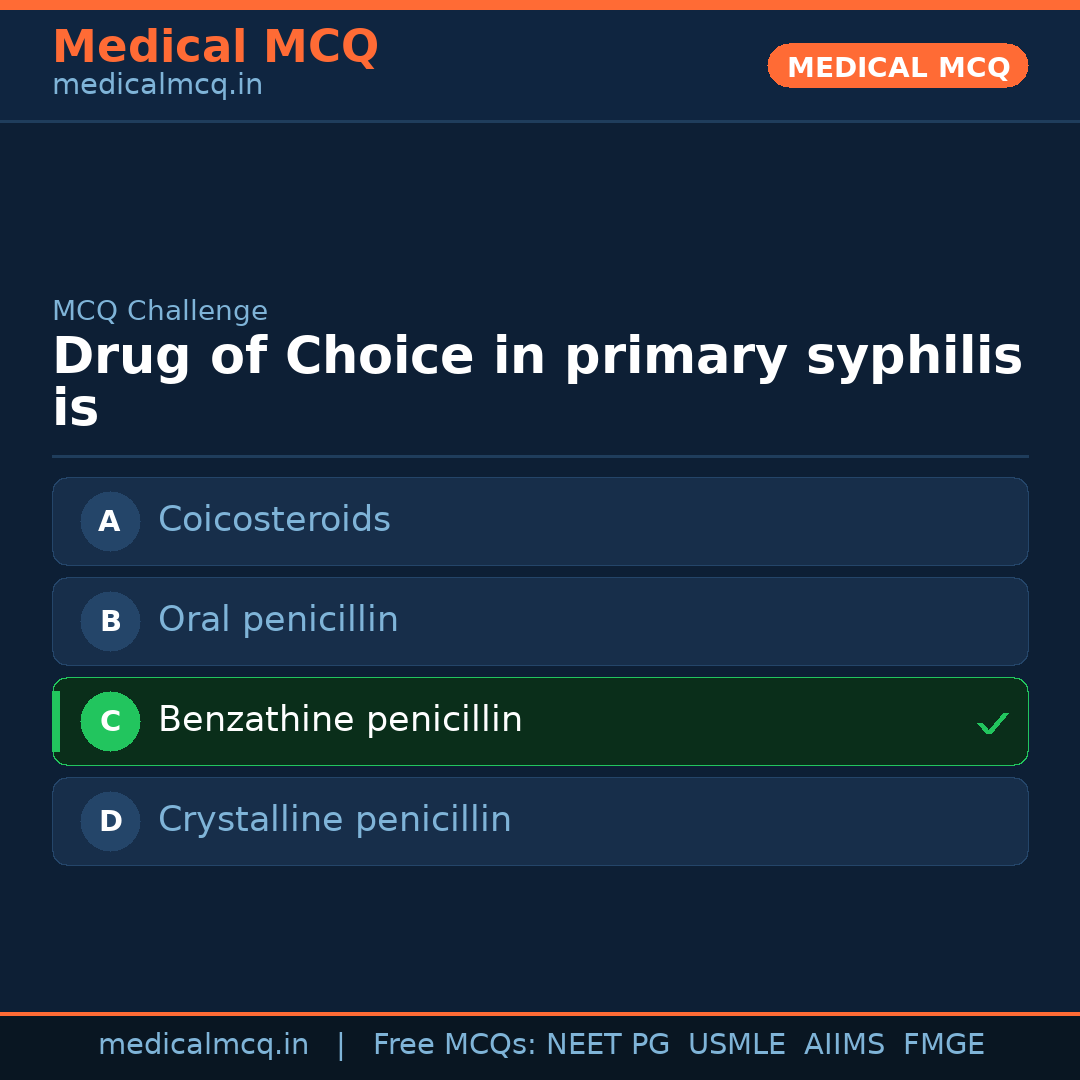The height and width of the screenshot is (1080, 1080).
Task: Click the USMLE footer text
Action: (x=736, y=1045)
